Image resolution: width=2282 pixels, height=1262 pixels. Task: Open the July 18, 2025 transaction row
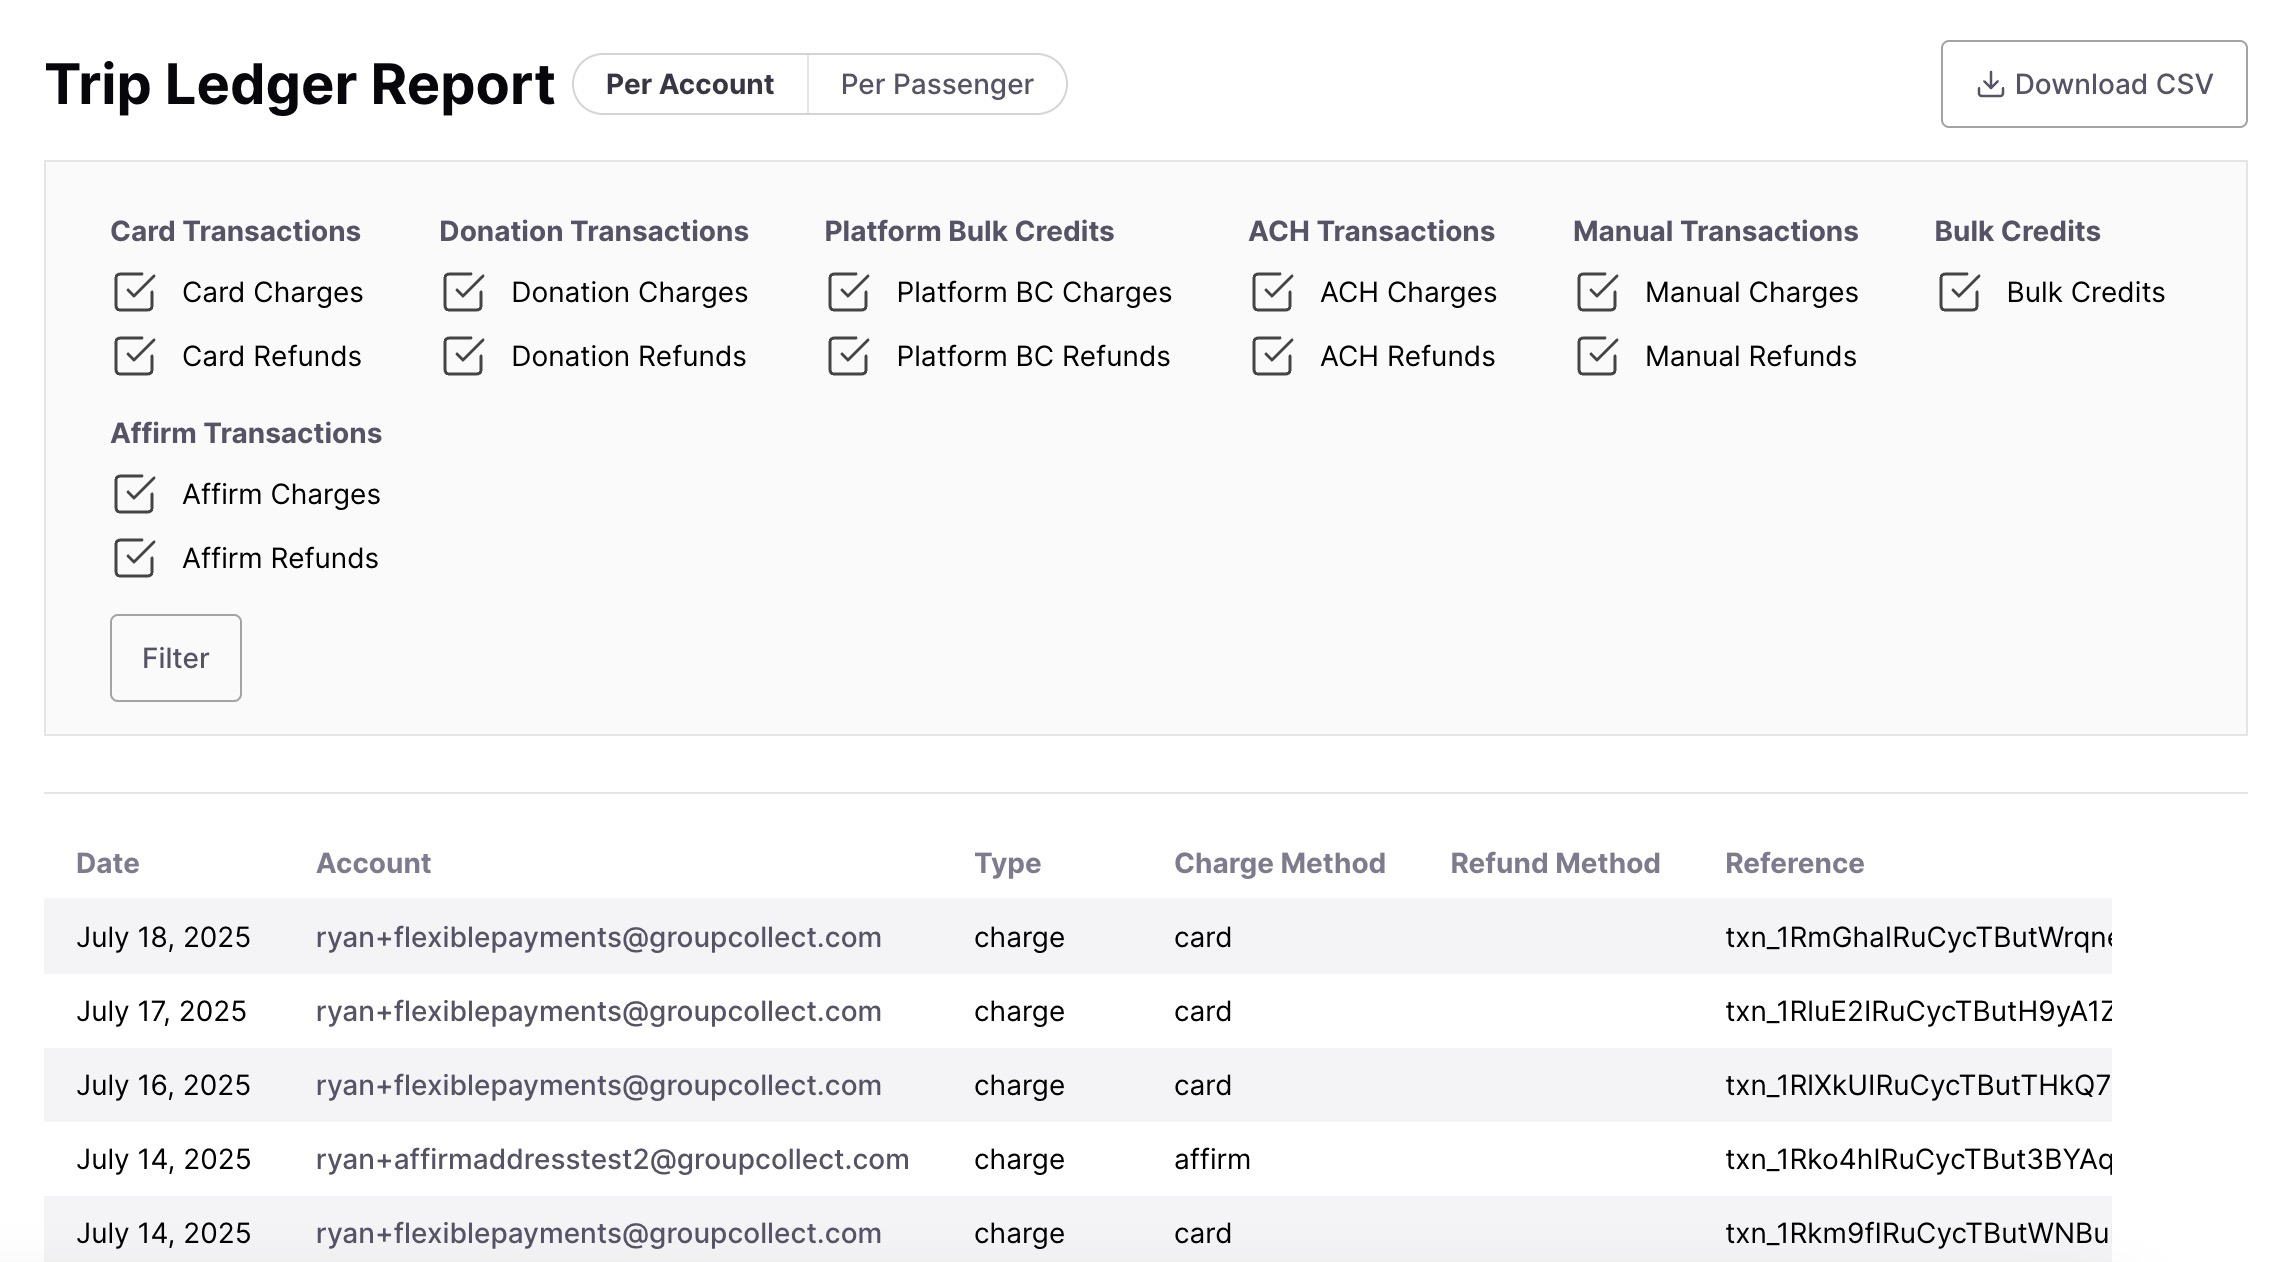click(x=163, y=937)
